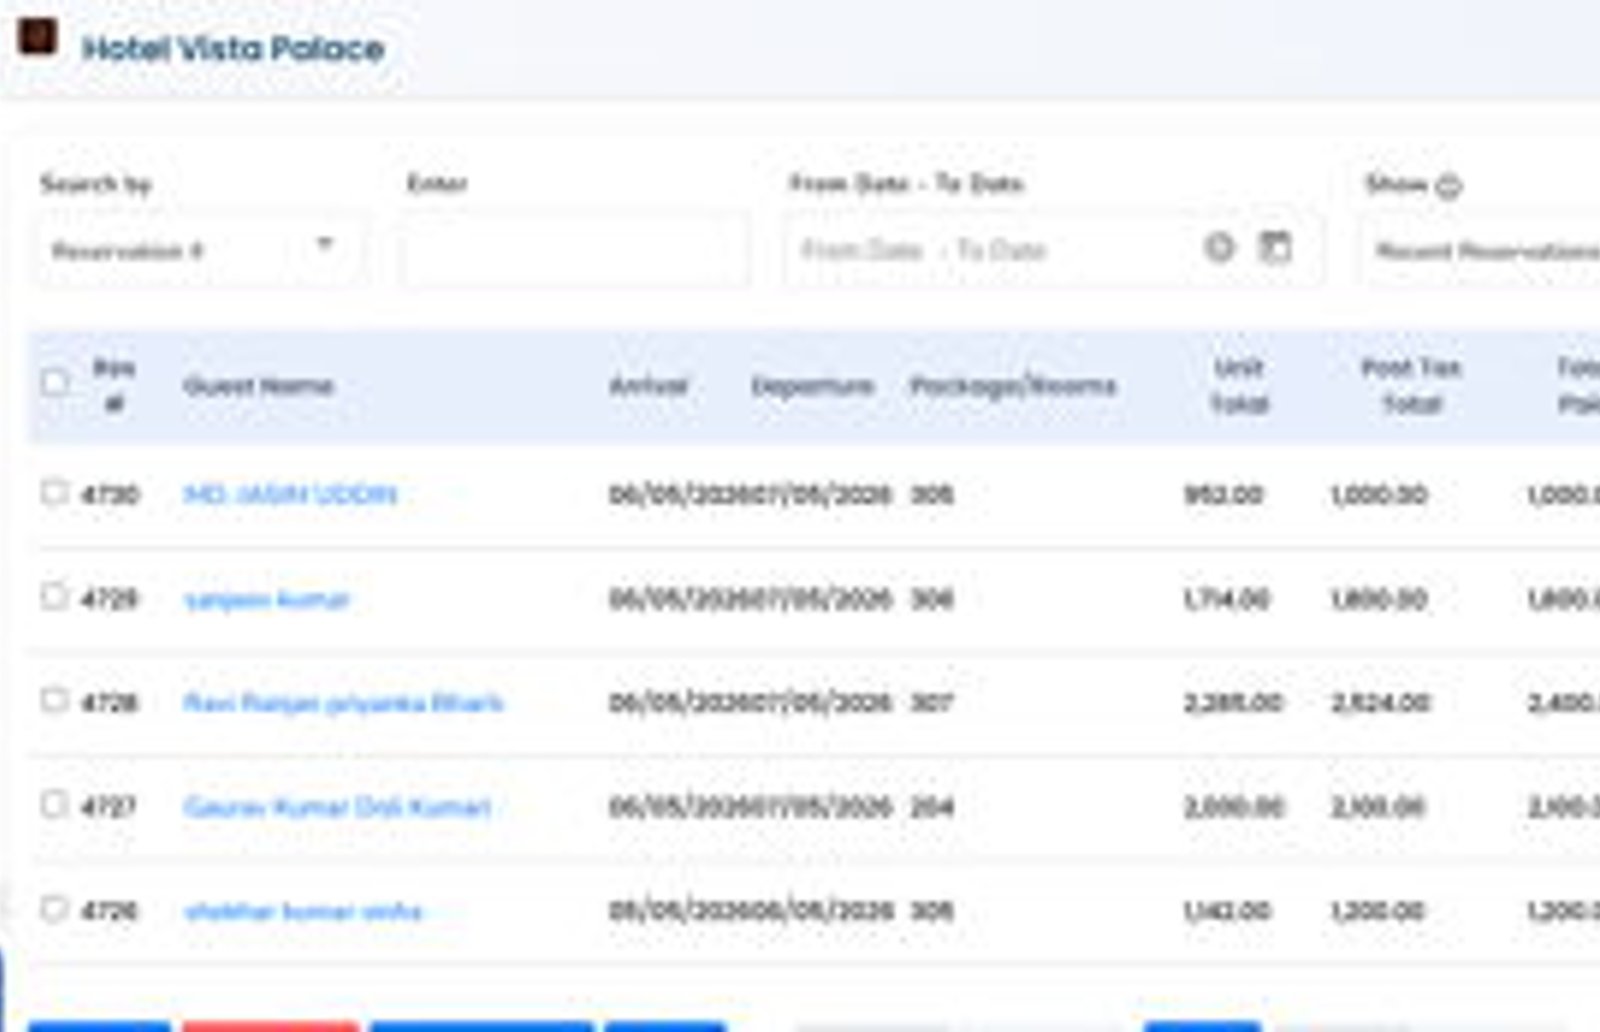Select the checkbox for reservation 4728
The width and height of the screenshot is (1600, 1032).
click(54, 700)
